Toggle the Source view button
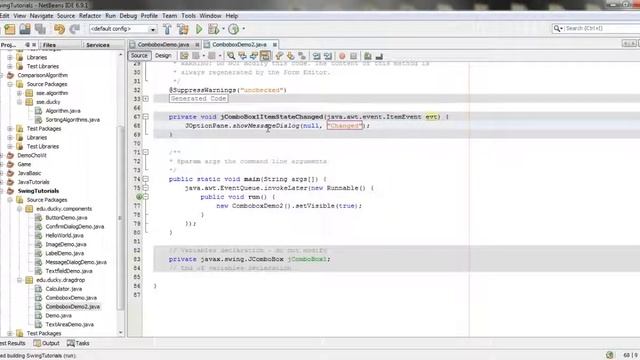Viewport: 640px width, 360px height. pyautogui.click(x=139, y=56)
